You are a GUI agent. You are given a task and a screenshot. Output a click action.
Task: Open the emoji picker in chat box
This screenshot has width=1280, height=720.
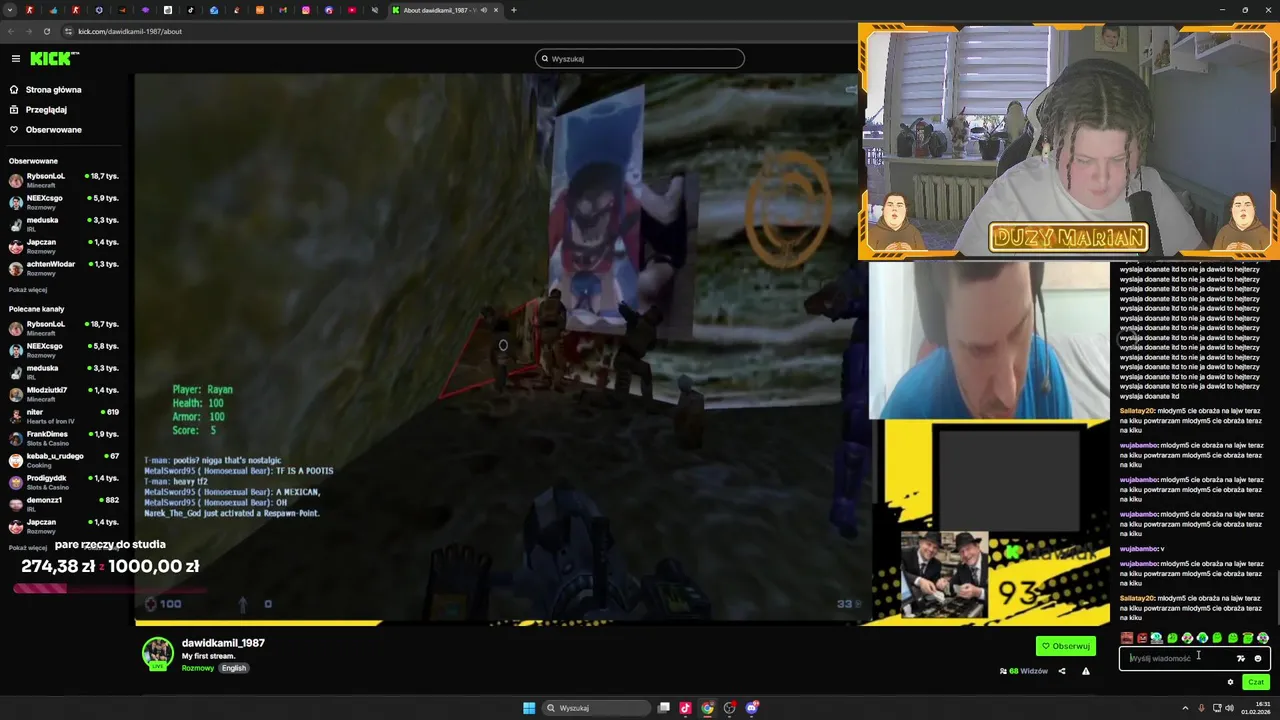1258,658
